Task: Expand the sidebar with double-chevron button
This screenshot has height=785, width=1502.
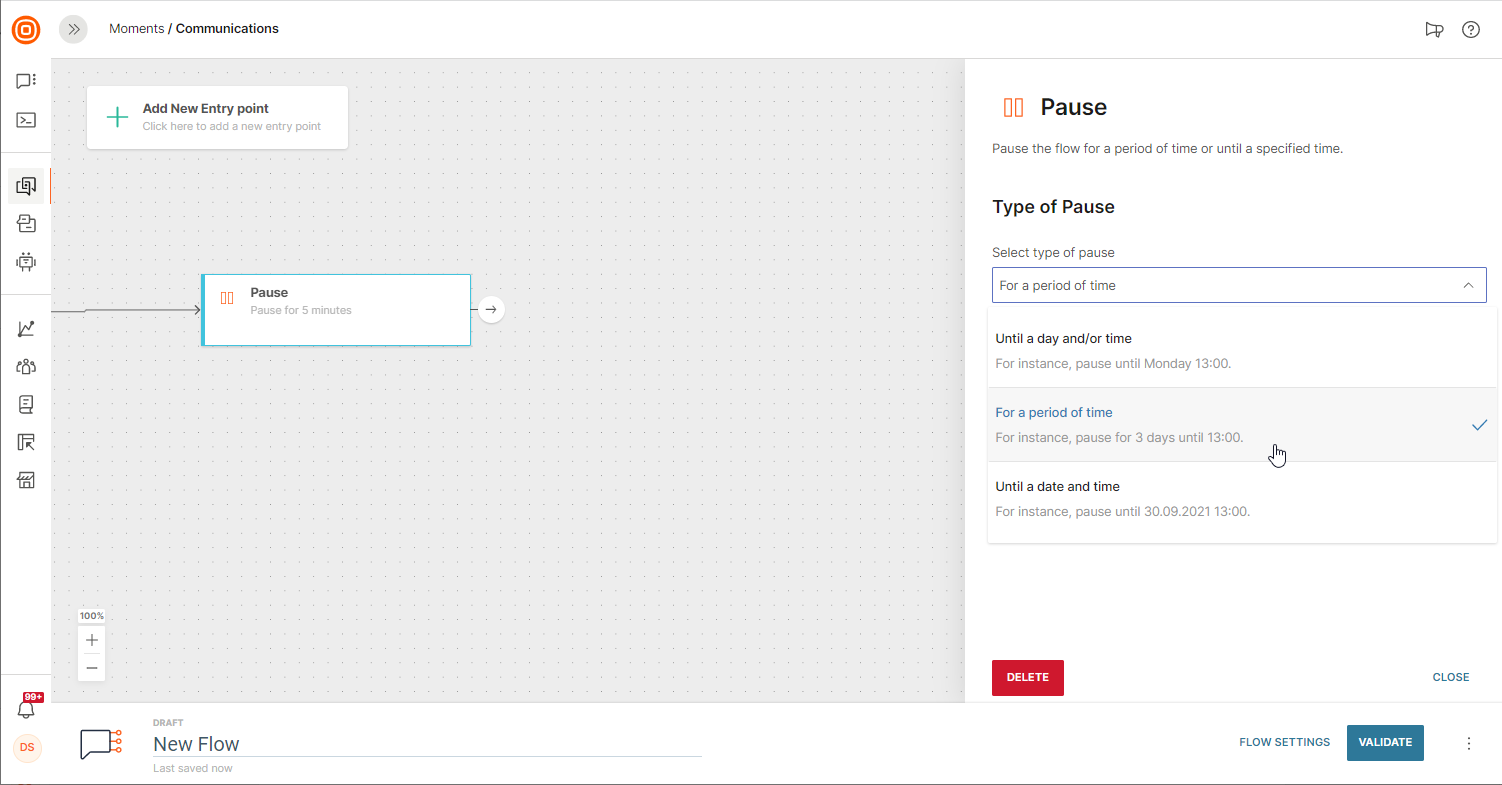Action: coord(73,29)
